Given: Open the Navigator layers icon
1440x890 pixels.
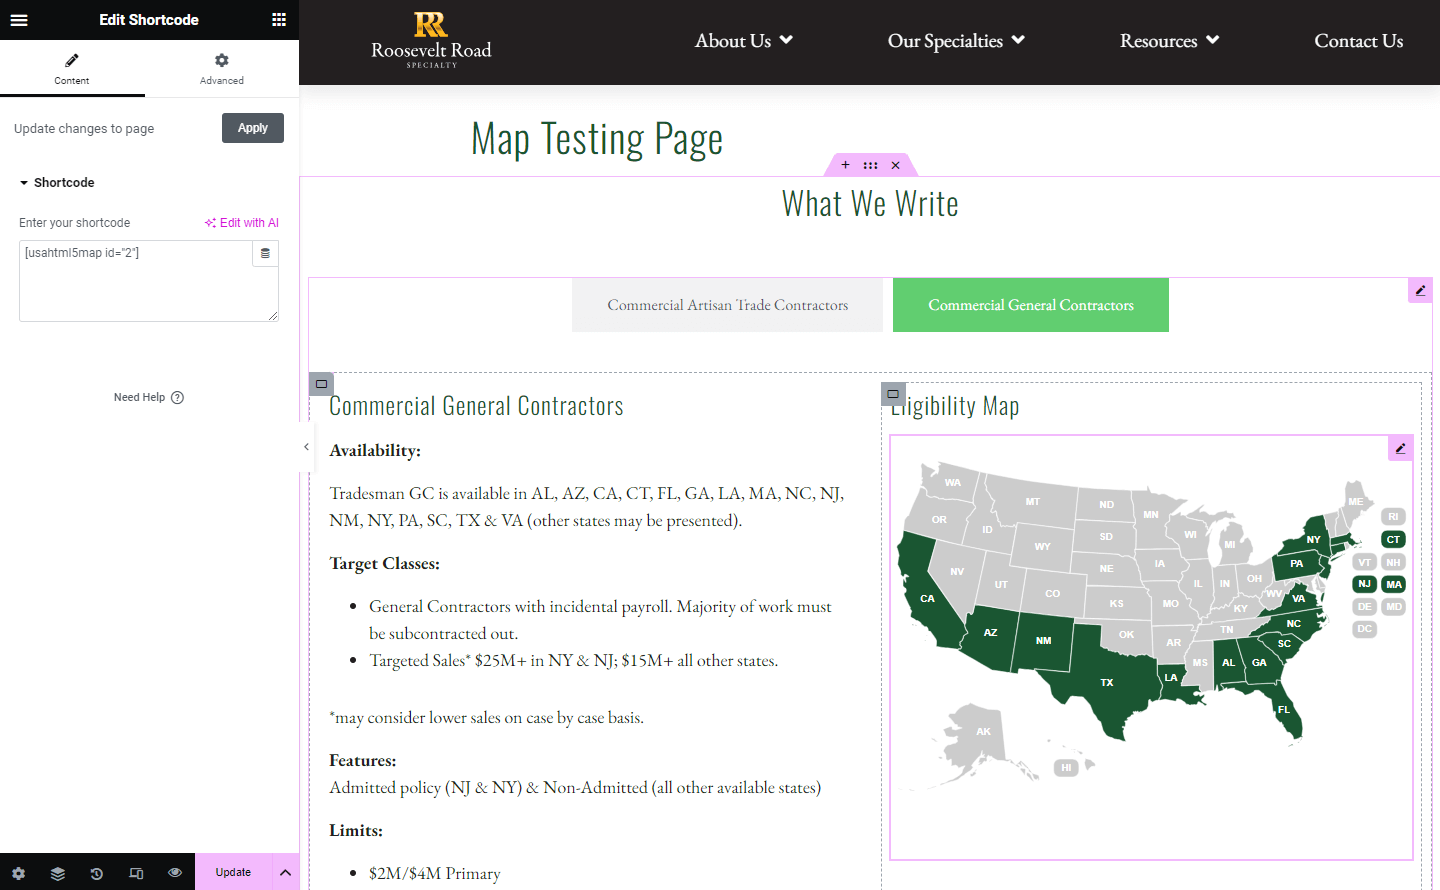Looking at the screenshot, I should click(57, 872).
